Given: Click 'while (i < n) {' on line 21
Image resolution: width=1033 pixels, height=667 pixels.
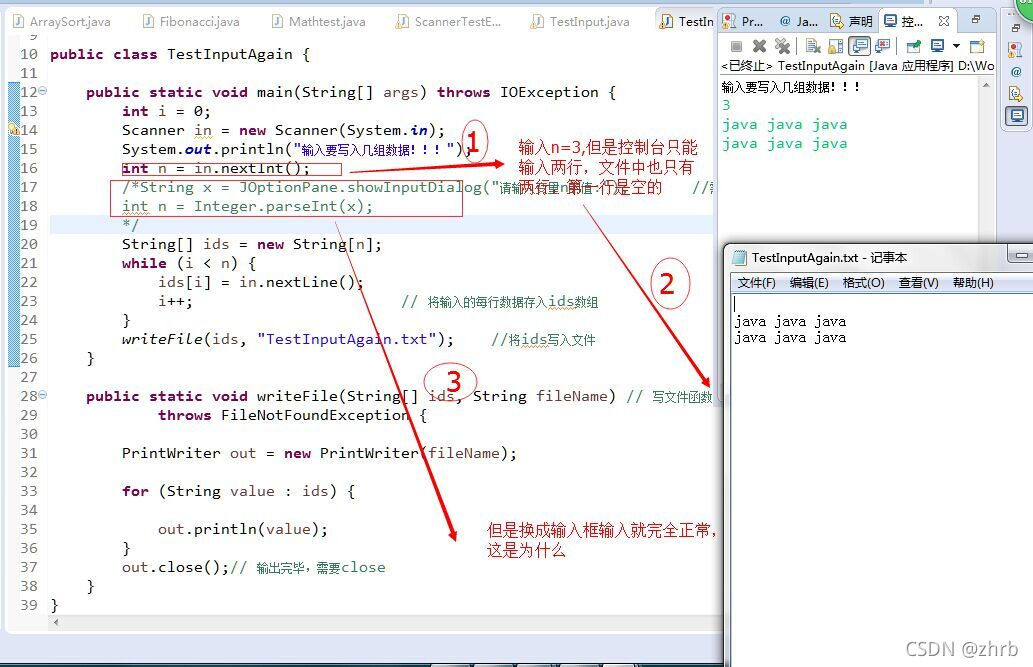Looking at the screenshot, I should click(188, 264).
